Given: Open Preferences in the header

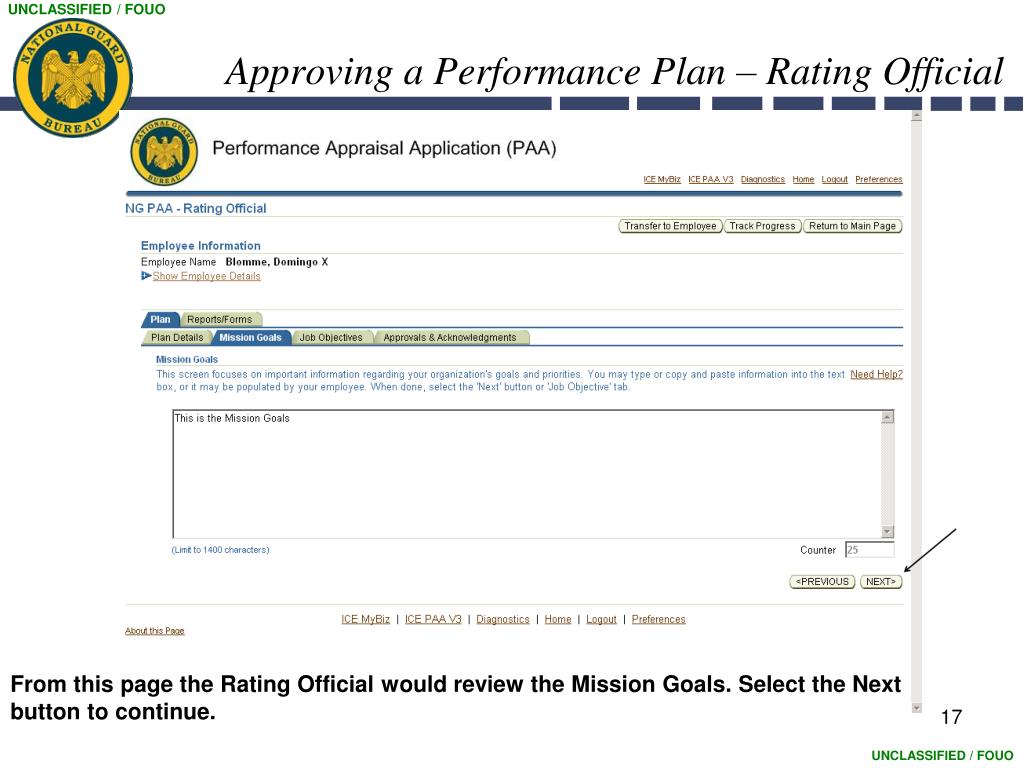Looking at the screenshot, I should [x=879, y=179].
